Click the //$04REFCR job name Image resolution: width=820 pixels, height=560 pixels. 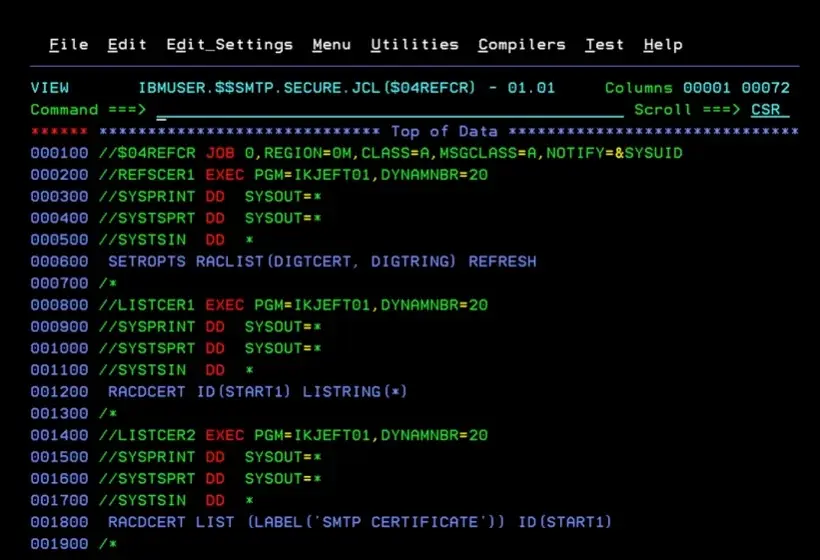click(x=147, y=153)
